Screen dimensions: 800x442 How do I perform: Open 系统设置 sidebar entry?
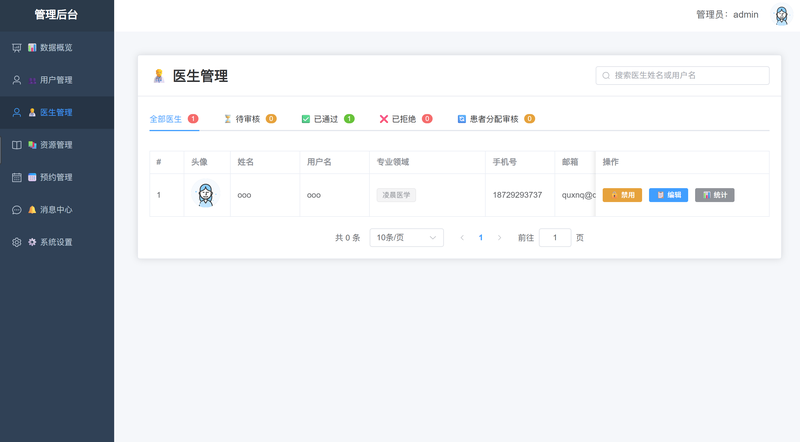[x=57, y=242]
